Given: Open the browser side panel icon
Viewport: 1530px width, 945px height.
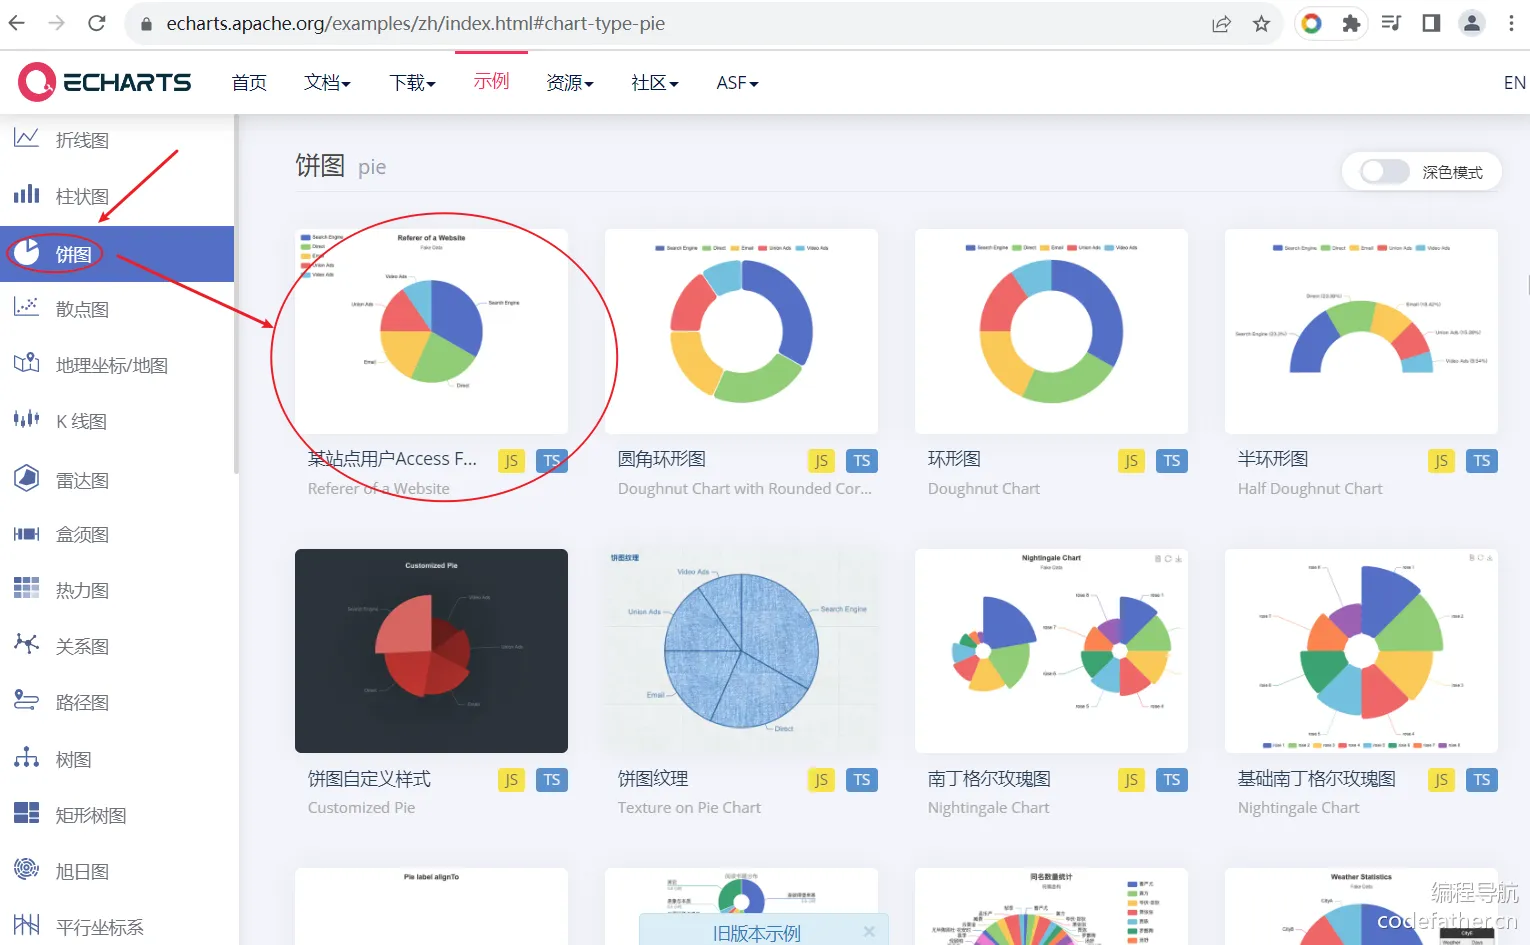Looking at the screenshot, I should [x=1431, y=23].
